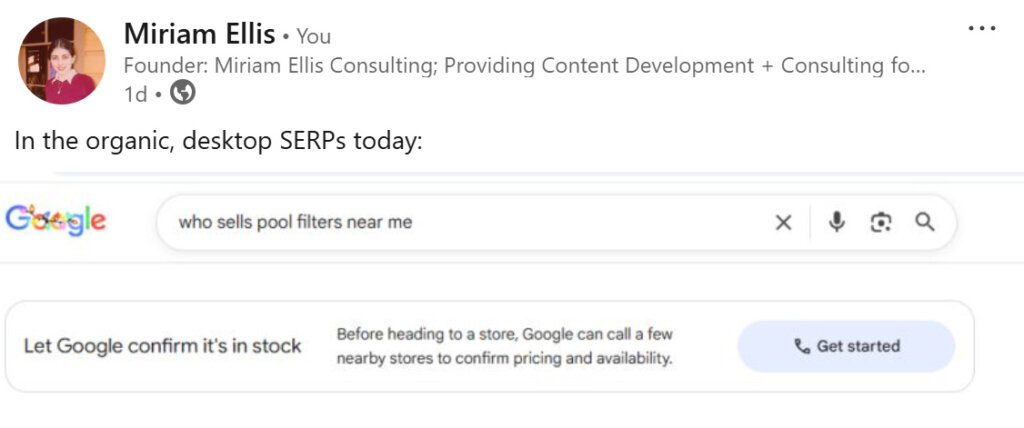Screen dimensions: 1024x428
Task: Start voice search with the microphone icon
Action: pyautogui.click(x=837, y=222)
